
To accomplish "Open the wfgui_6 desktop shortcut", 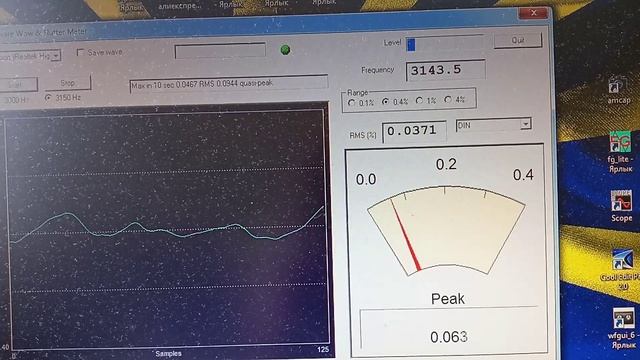I will click(x=622, y=328).
